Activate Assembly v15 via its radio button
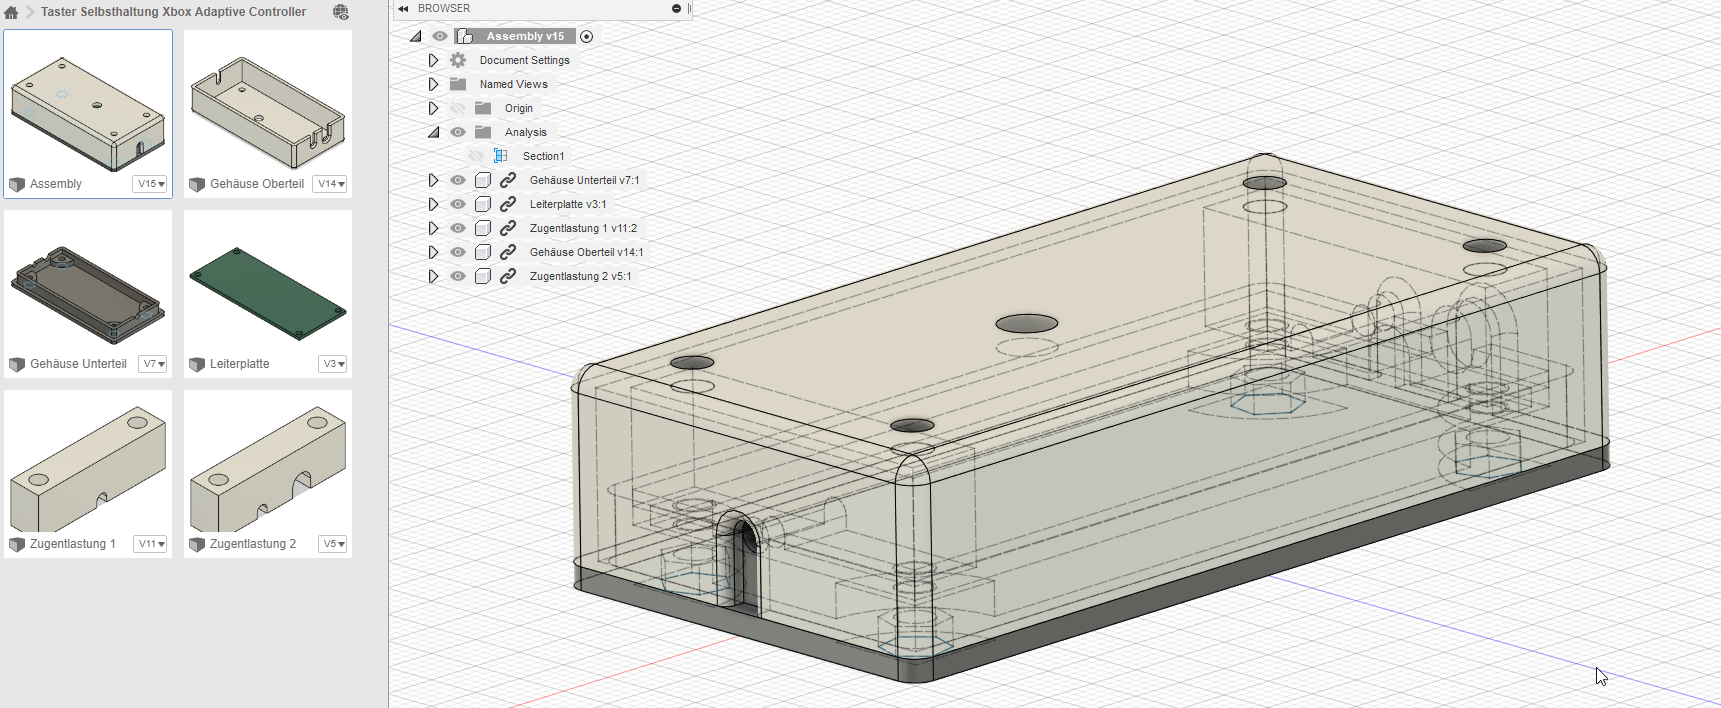The width and height of the screenshot is (1721, 708). tap(587, 36)
